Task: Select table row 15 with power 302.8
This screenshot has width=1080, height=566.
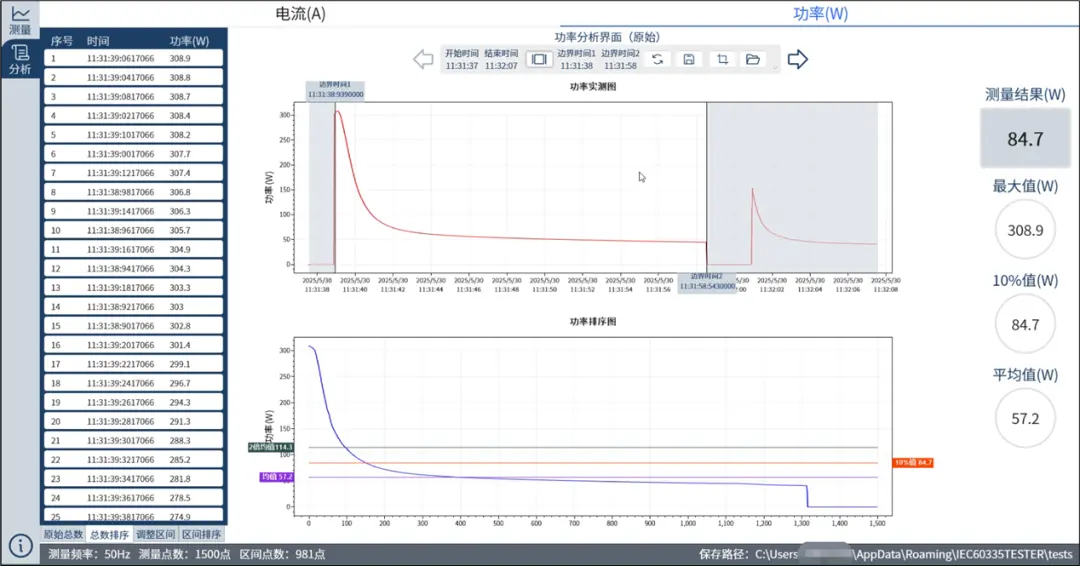Action: [134, 326]
